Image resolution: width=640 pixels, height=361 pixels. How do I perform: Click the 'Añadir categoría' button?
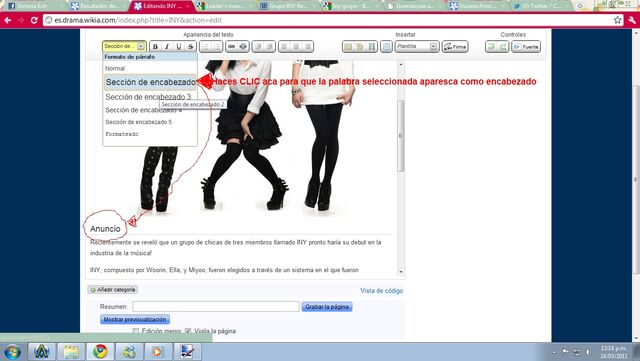[113, 290]
